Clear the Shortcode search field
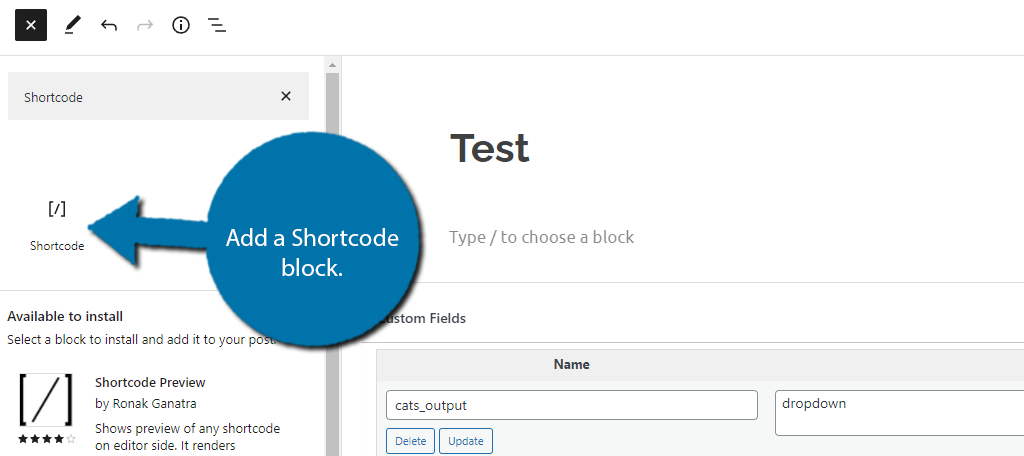 point(286,97)
